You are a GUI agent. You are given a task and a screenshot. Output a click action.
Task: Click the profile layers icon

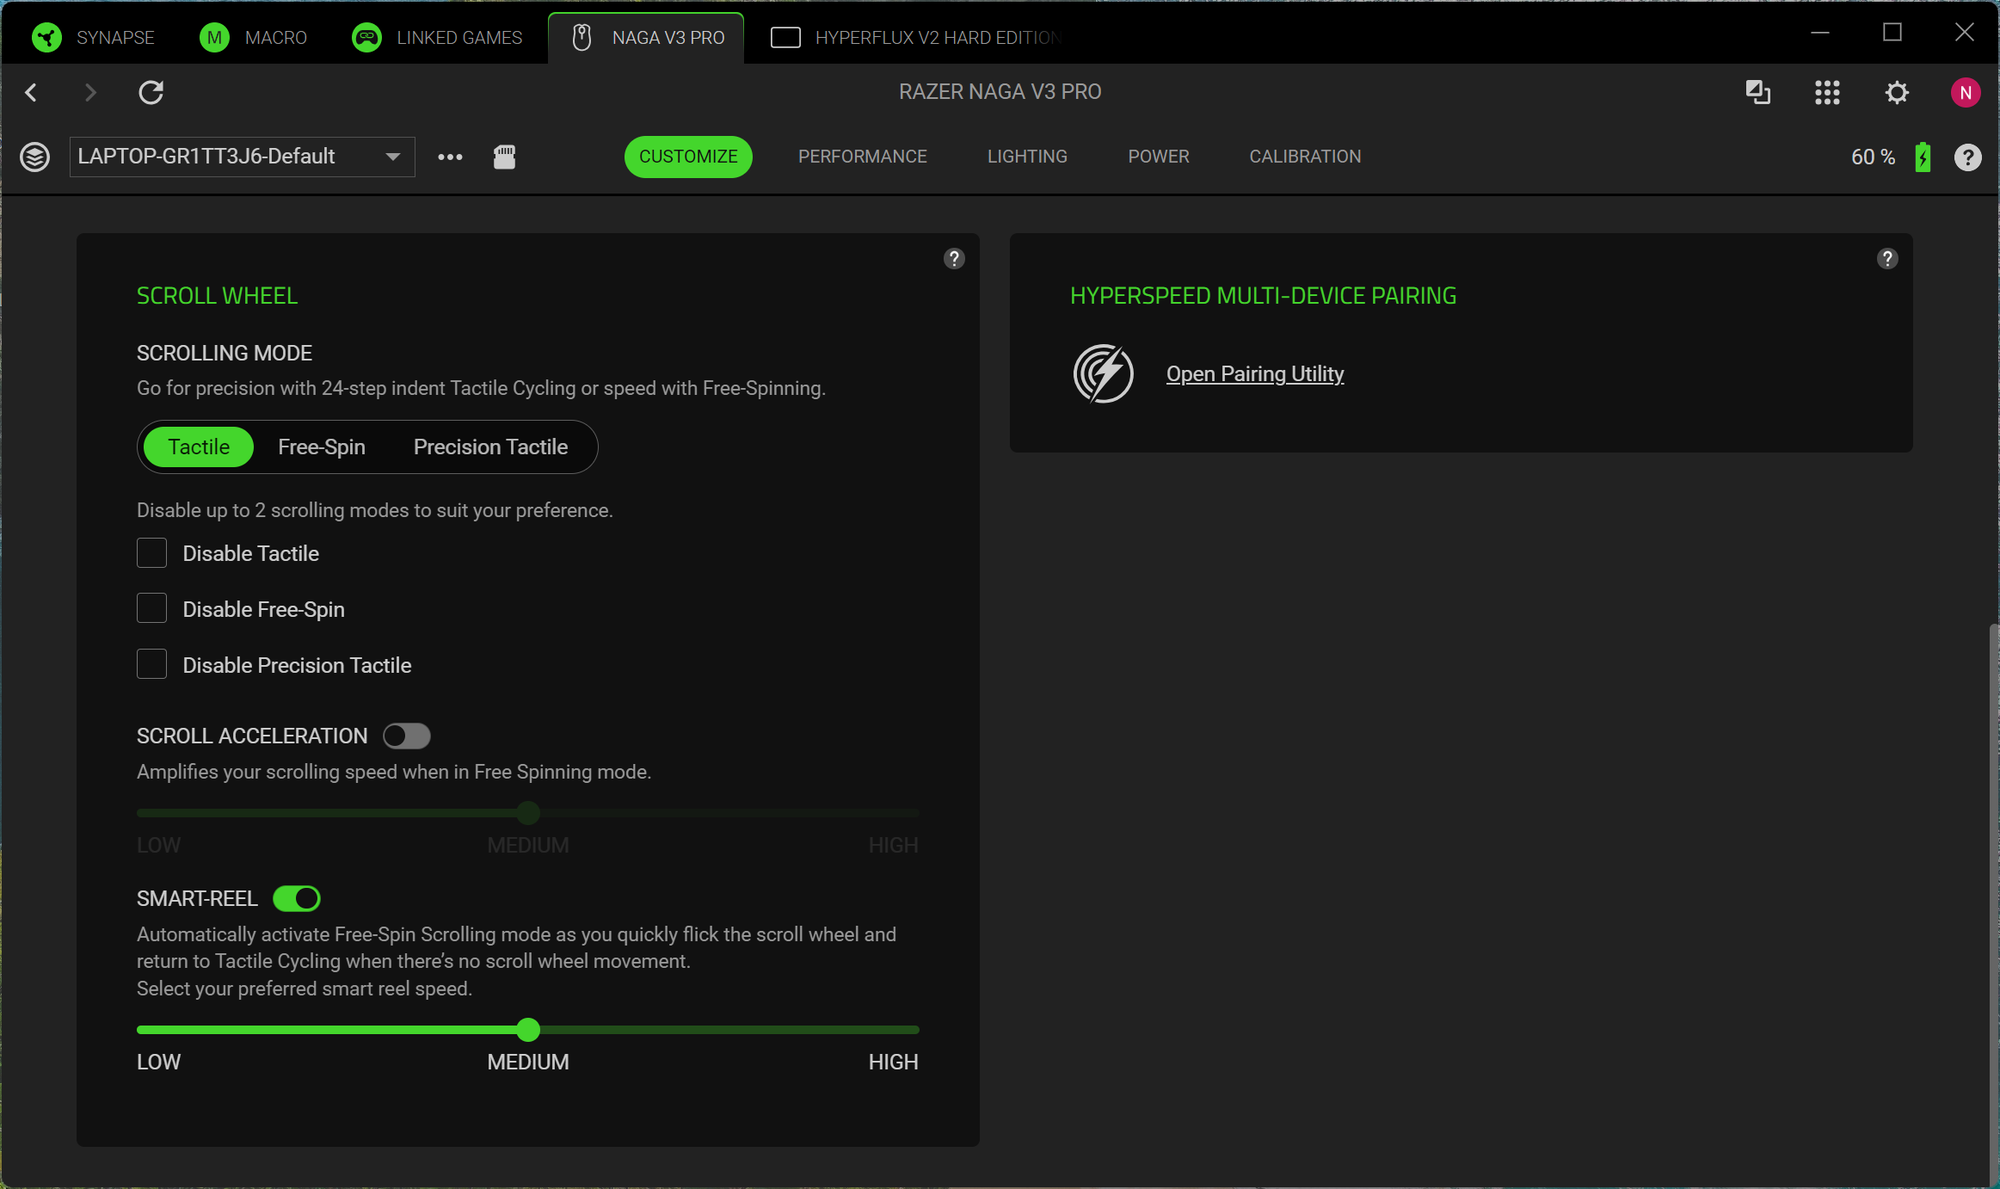point(35,157)
